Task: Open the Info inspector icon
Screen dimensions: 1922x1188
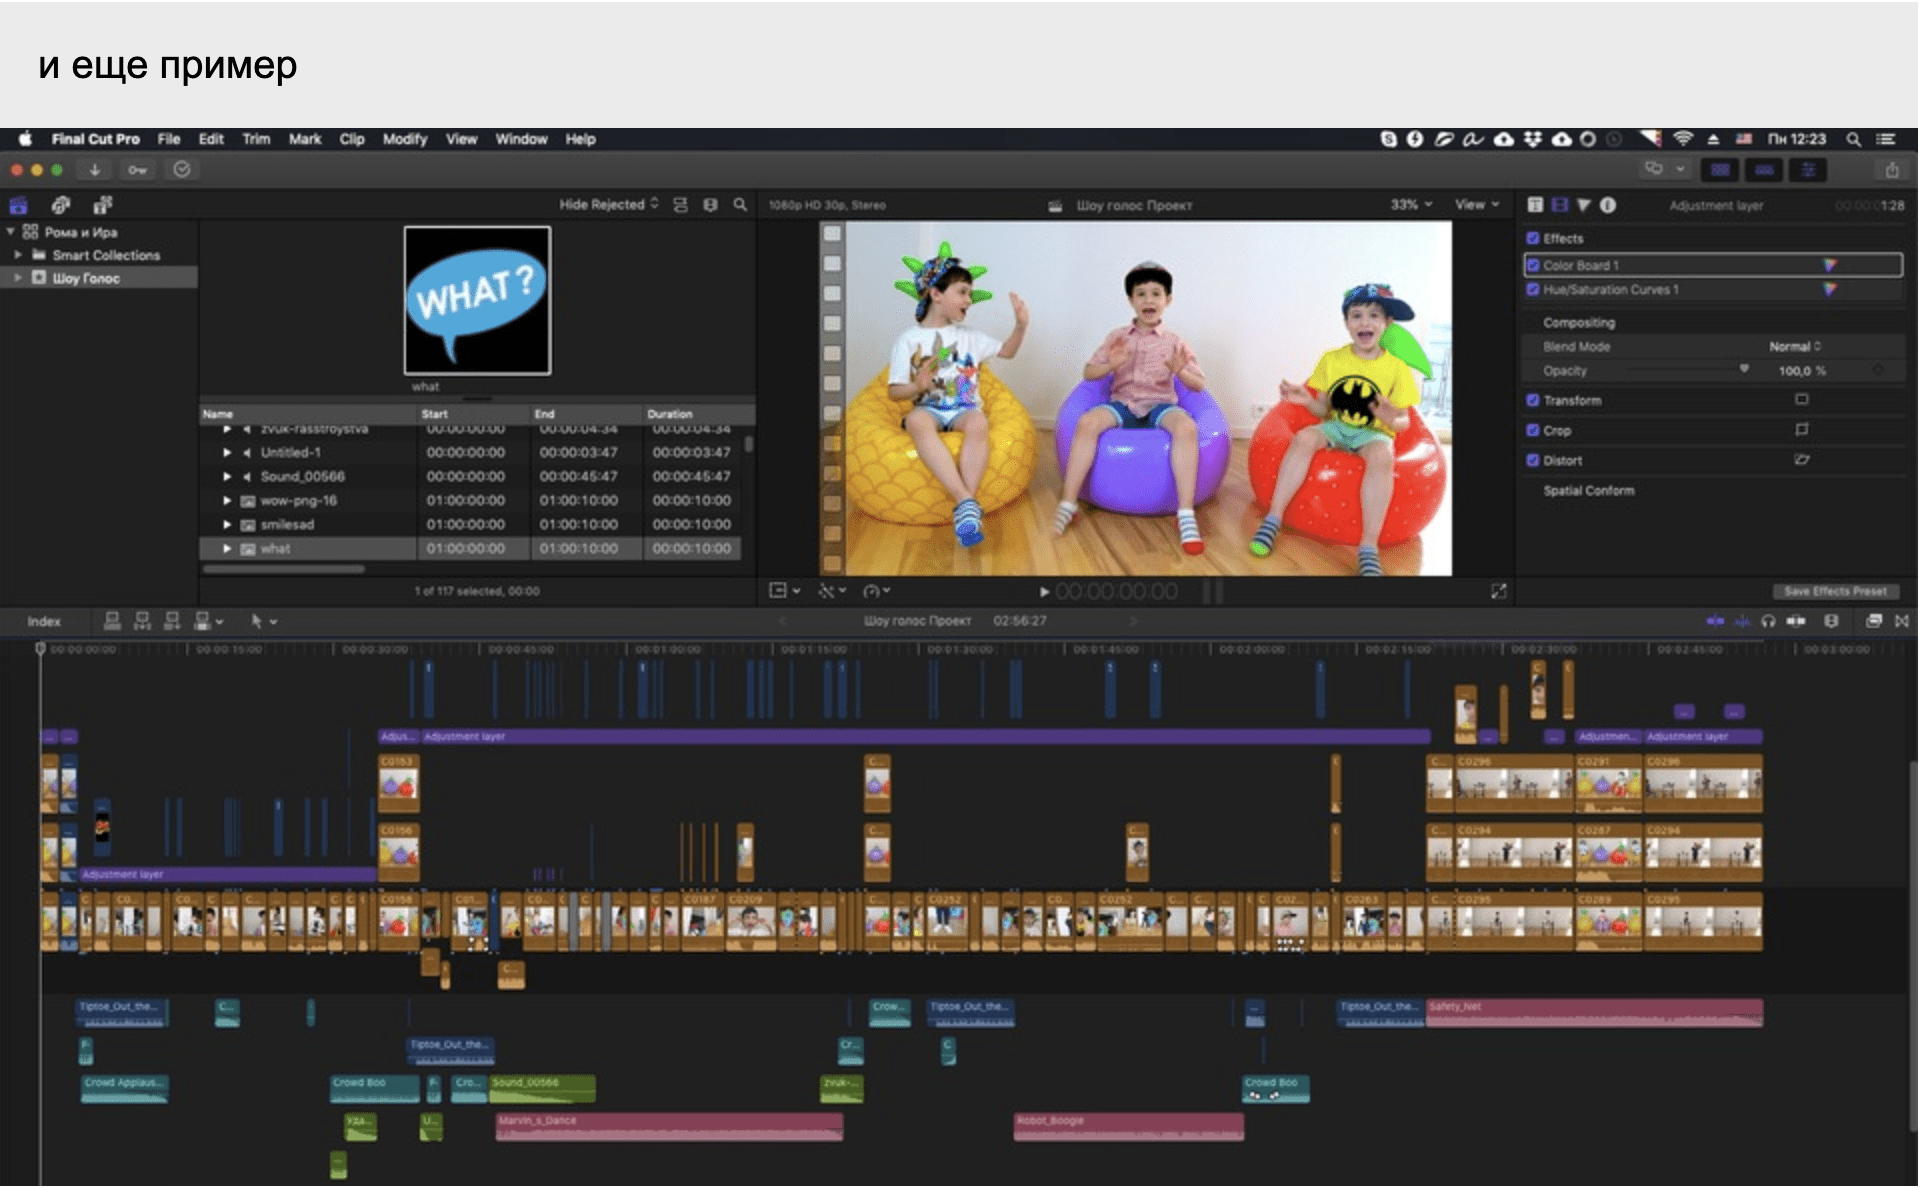Action: pos(1608,205)
